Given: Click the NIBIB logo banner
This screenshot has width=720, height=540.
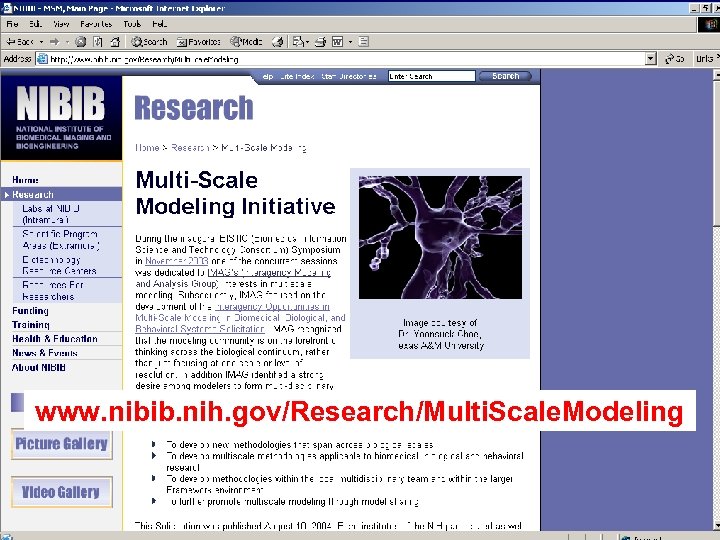Looking at the screenshot, I should (x=62, y=118).
